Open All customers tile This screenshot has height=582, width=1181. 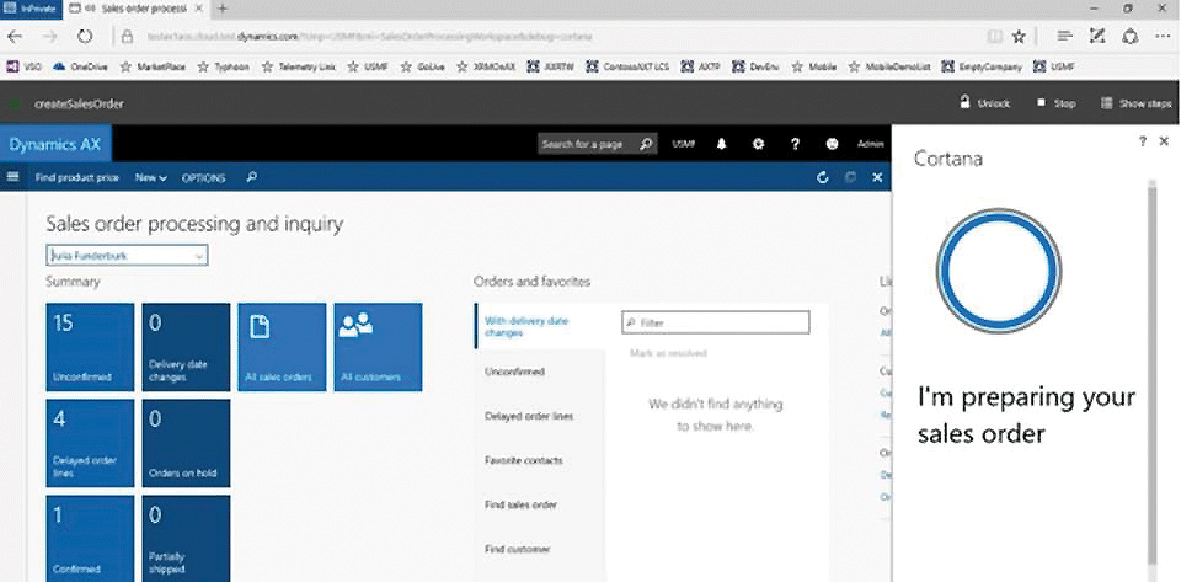[377, 347]
